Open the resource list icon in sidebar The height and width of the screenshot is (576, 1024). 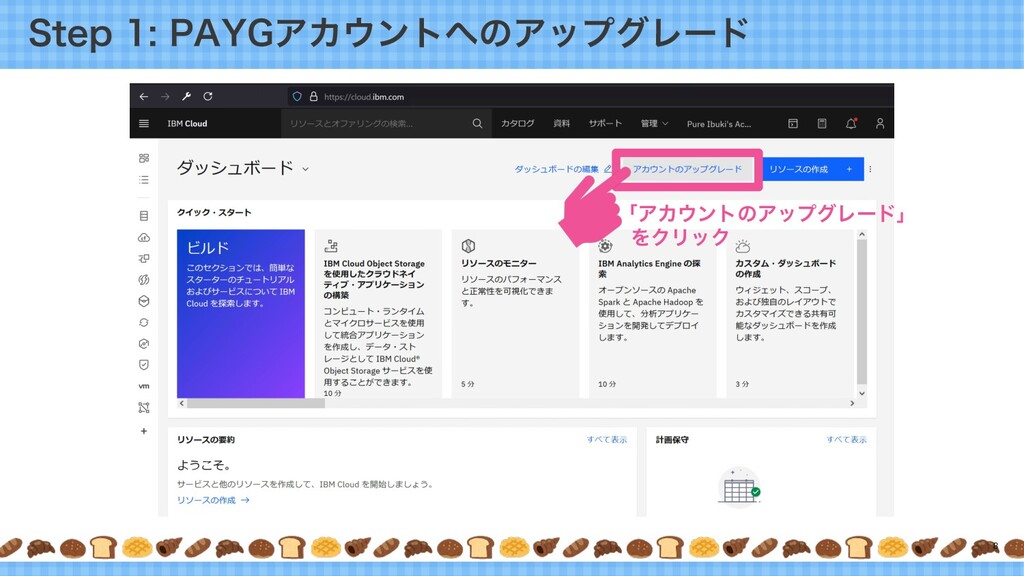[x=144, y=180]
